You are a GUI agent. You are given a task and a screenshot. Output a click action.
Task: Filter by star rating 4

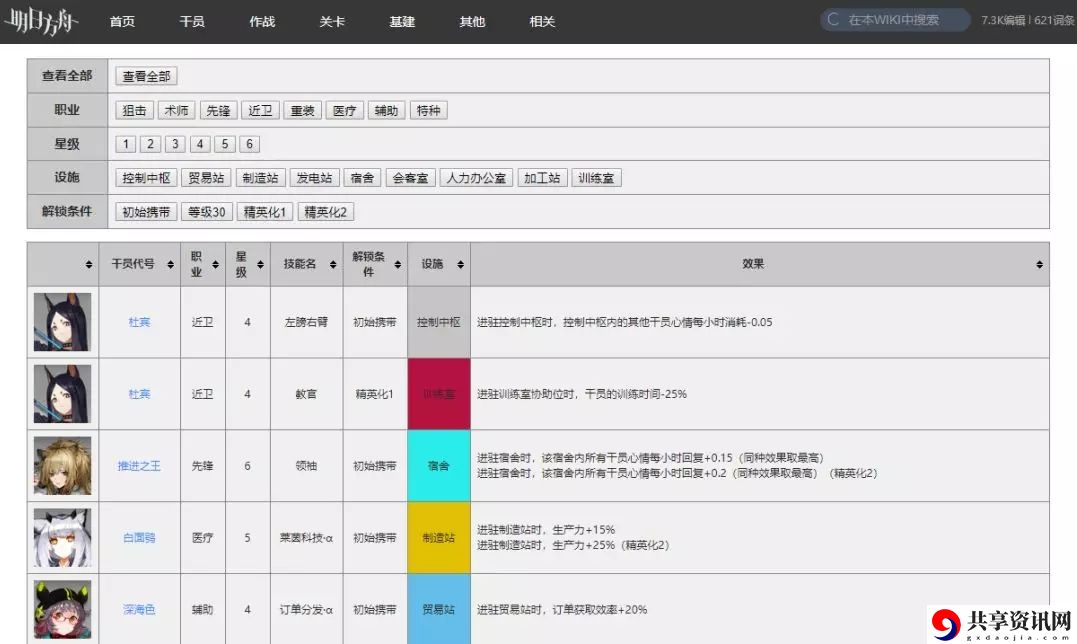pyautogui.click(x=200, y=144)
